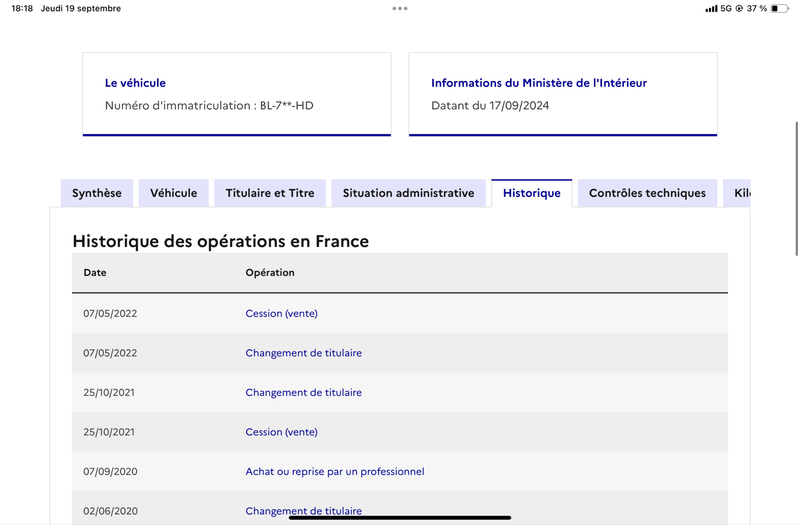Open the Titulaire et Titre tab

(x=270, y=193)
